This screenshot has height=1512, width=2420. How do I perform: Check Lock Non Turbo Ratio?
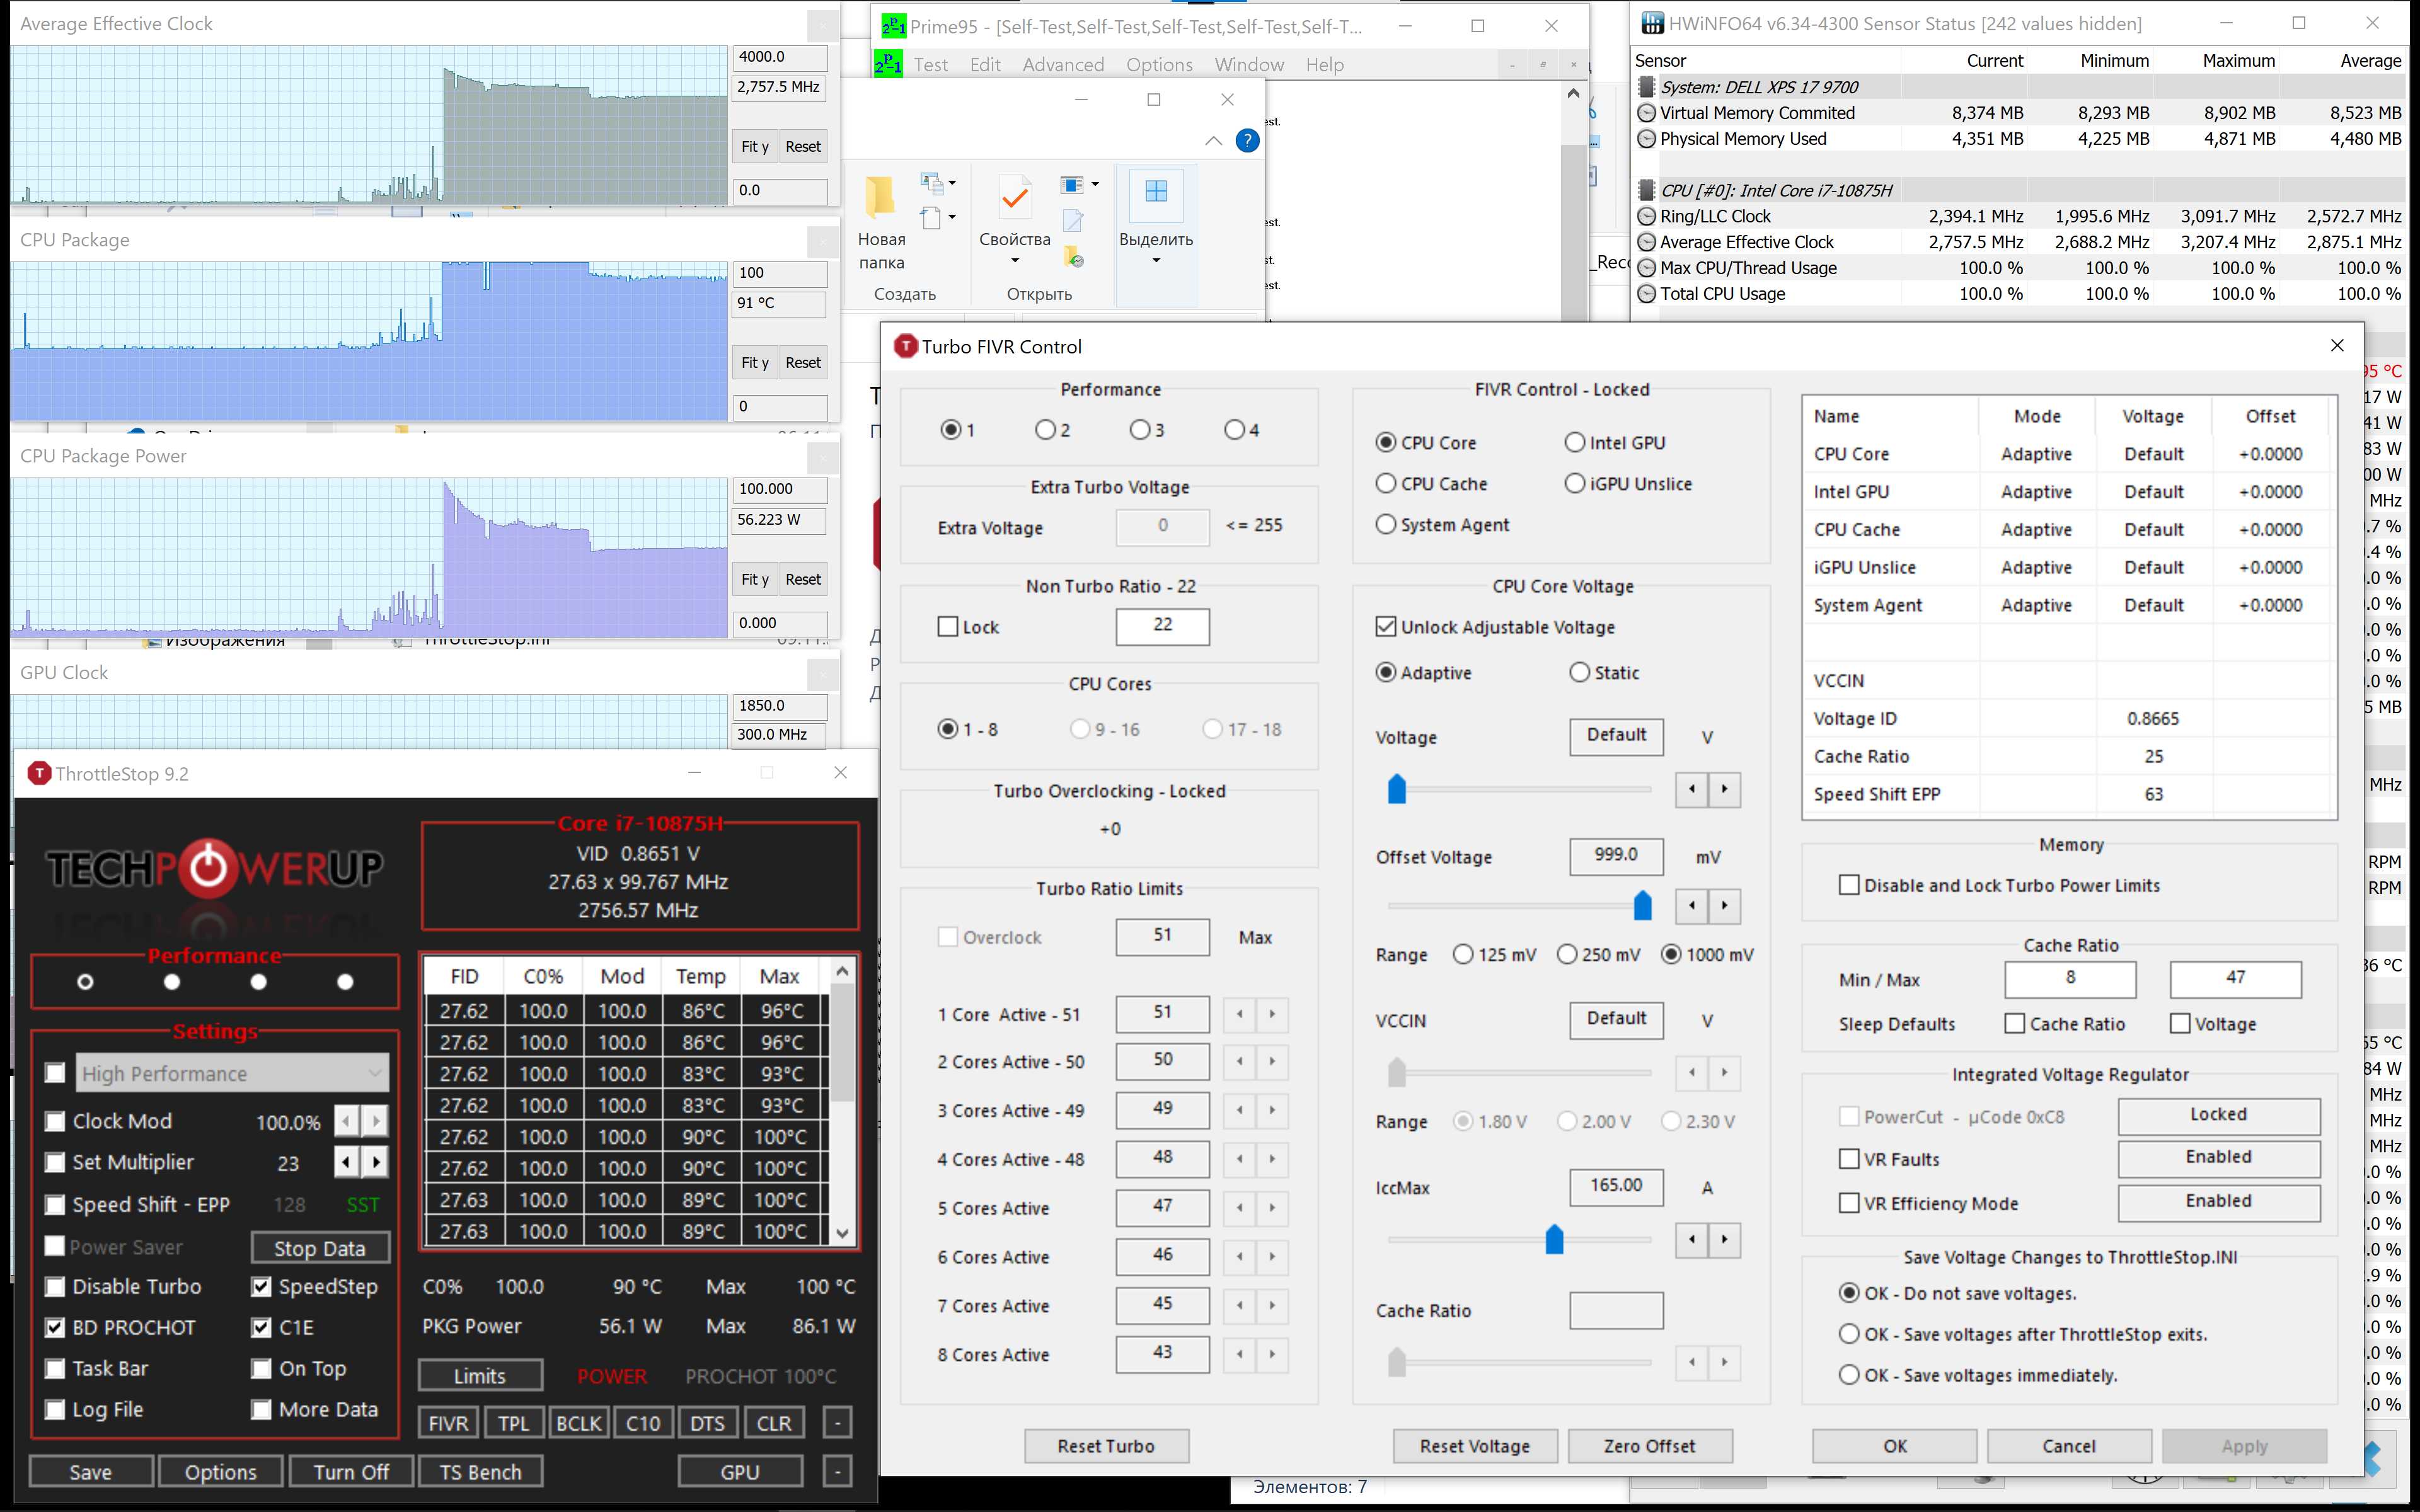point(948,627)
